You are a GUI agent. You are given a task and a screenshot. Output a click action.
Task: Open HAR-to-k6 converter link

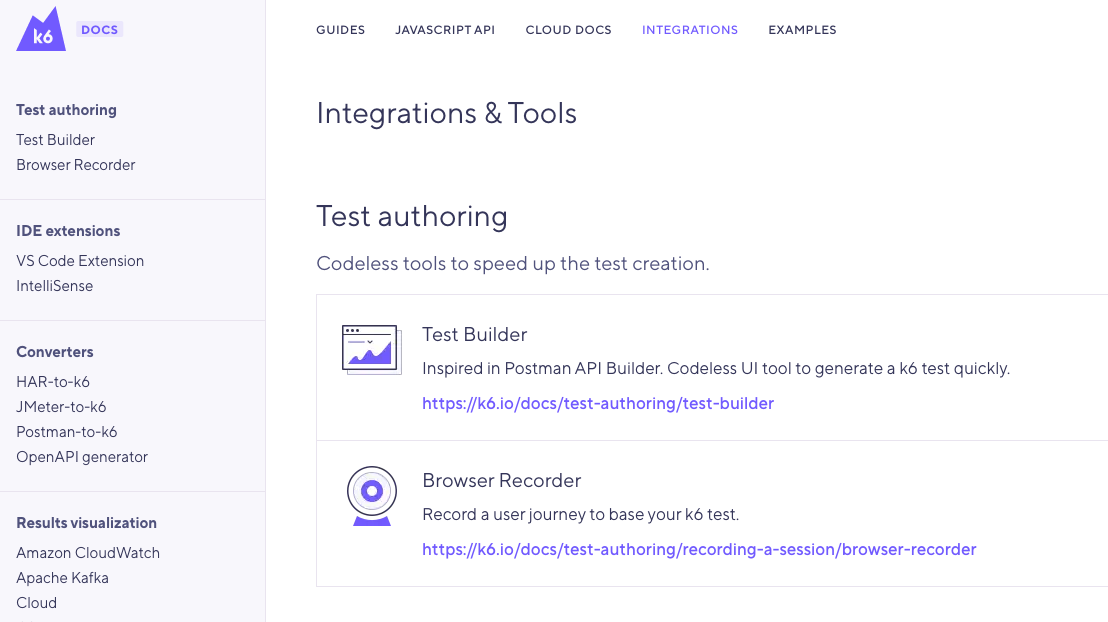coord(53,382)
